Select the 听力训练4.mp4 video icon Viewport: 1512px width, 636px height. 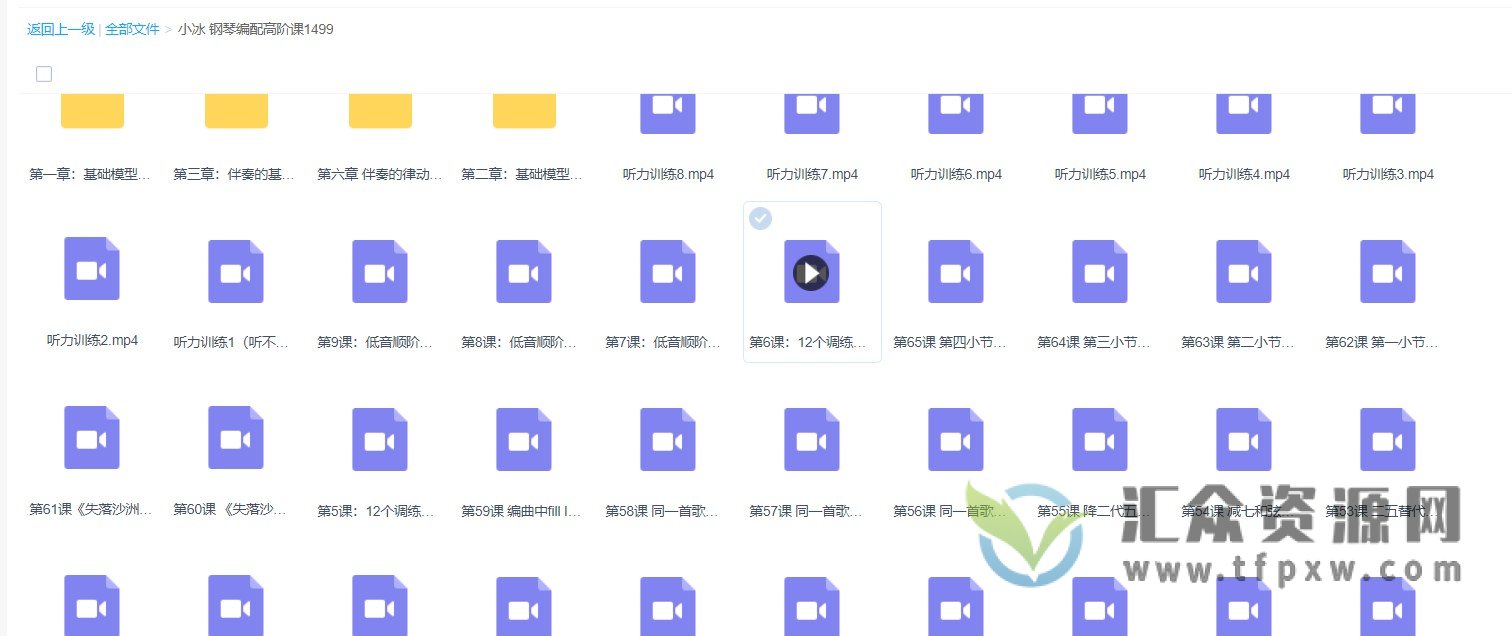pyautogui.click(x=1243, y=110)
